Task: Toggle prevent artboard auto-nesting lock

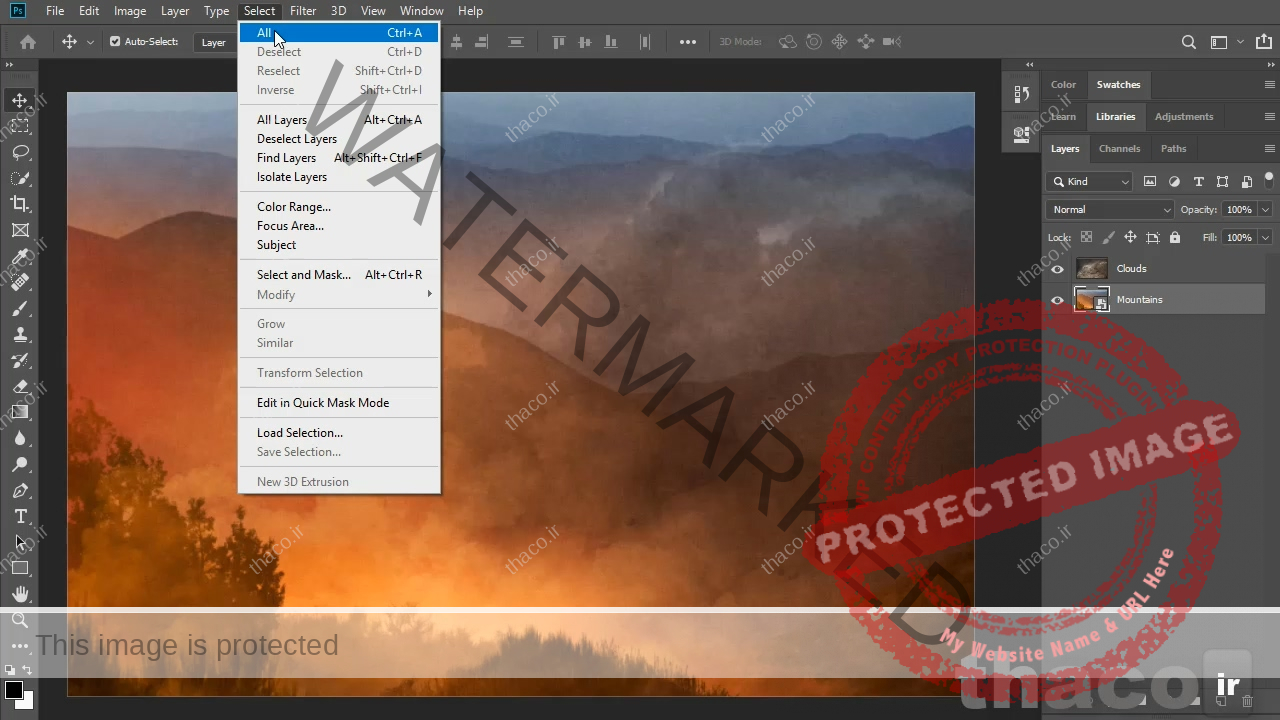Action: click(1152, 237)
